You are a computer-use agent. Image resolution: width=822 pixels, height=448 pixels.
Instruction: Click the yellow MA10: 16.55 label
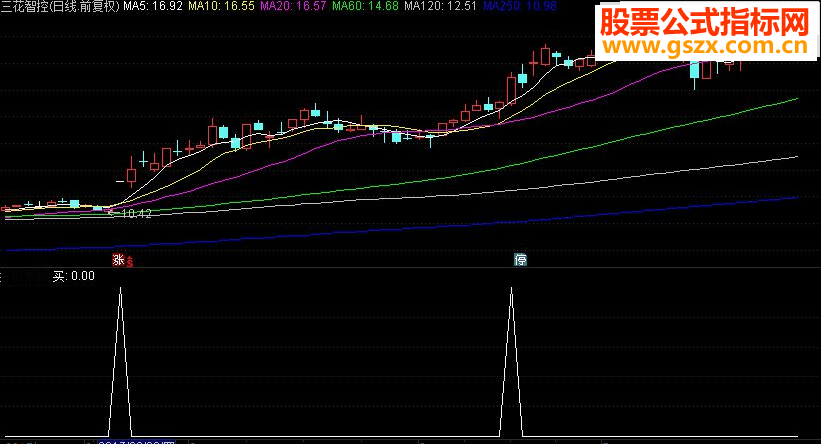click(221, 6)
